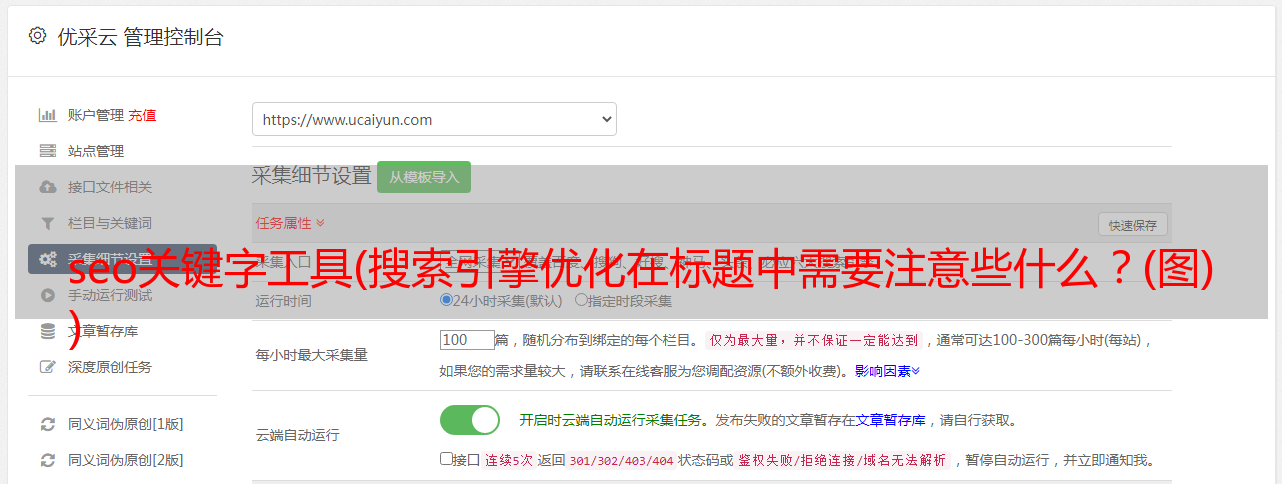The height and width of the screenshot is (484, 1282).
Task: Go to 栏目与关键词 section
Action: [110, 223]
